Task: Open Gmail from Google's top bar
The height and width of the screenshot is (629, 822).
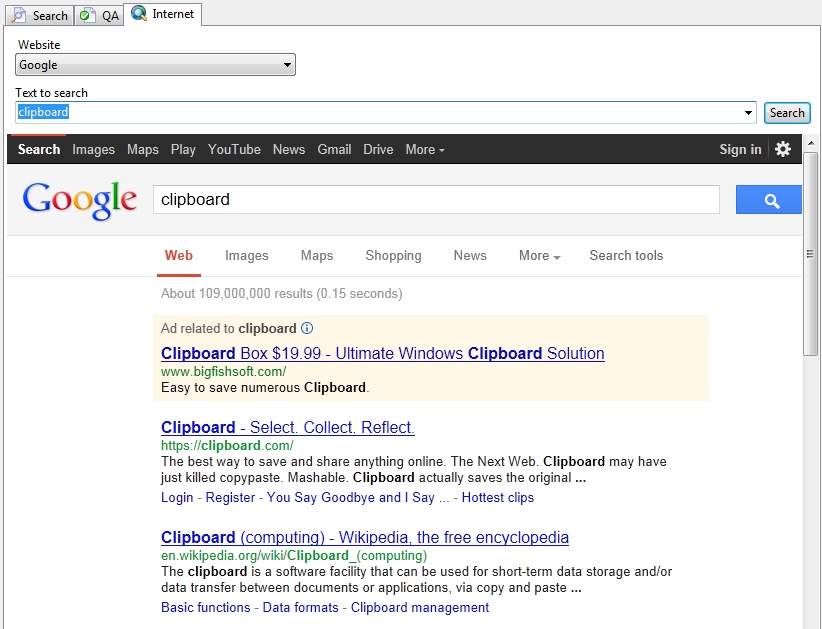Action: 334,149
